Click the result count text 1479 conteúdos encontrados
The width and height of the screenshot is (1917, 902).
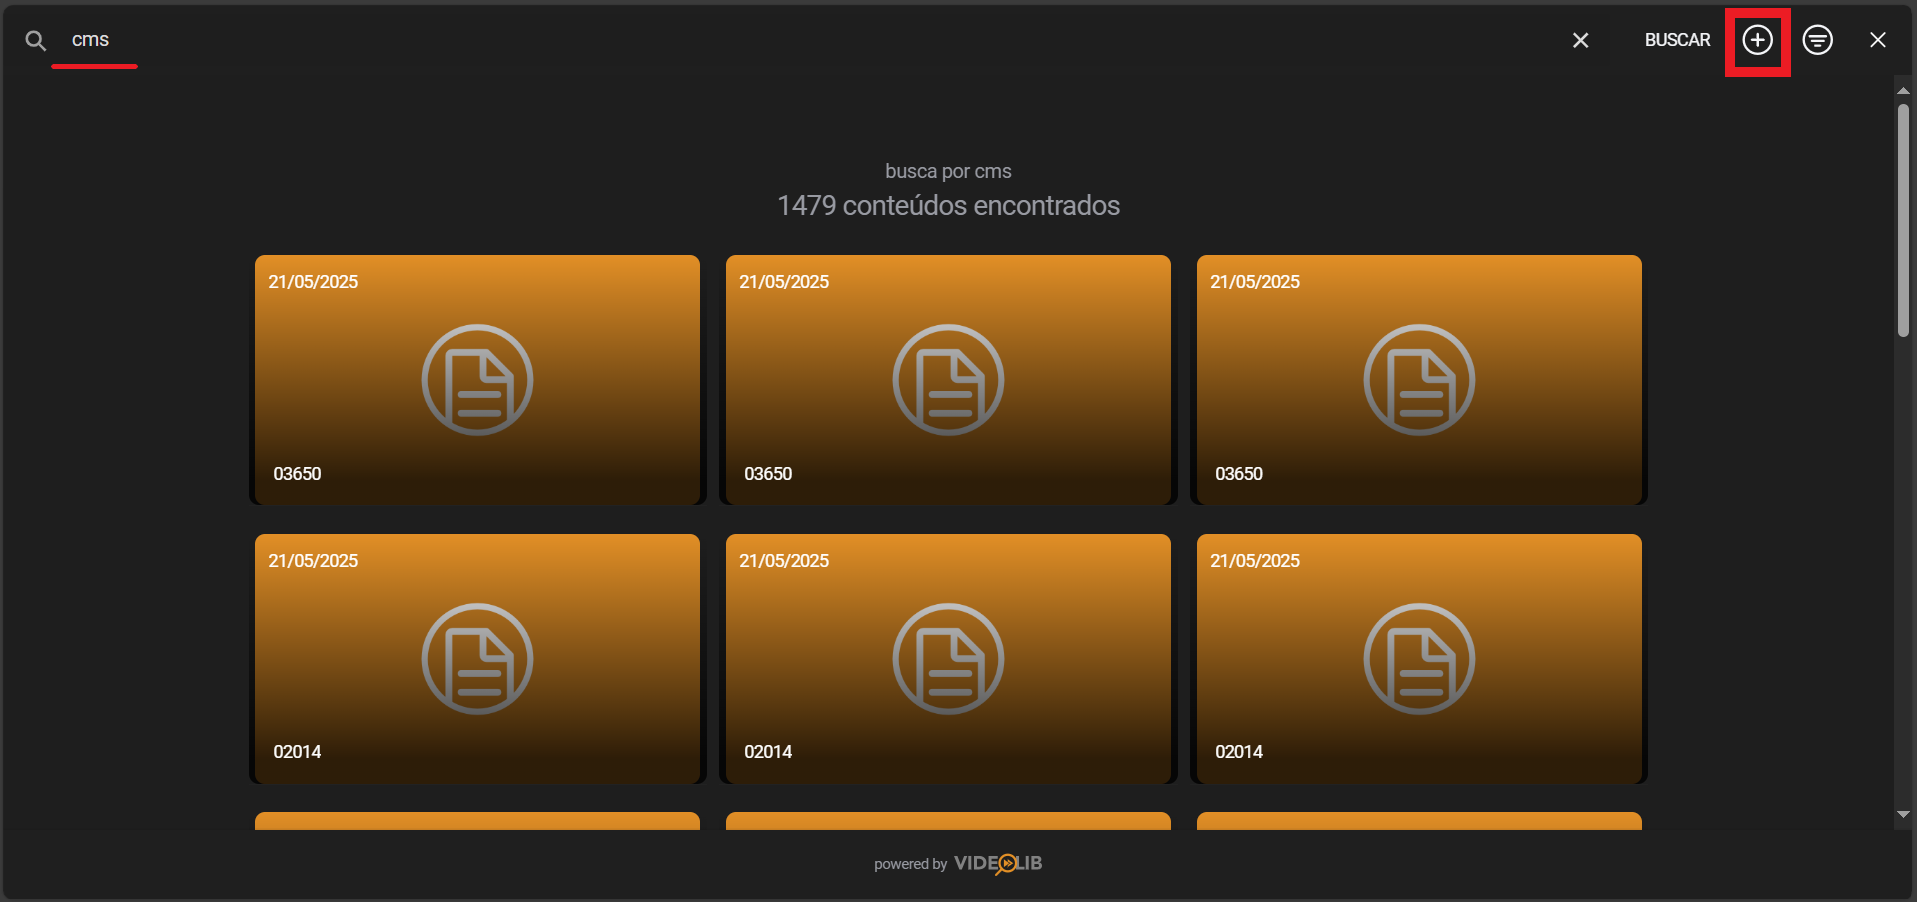click(x=947, y=206)
